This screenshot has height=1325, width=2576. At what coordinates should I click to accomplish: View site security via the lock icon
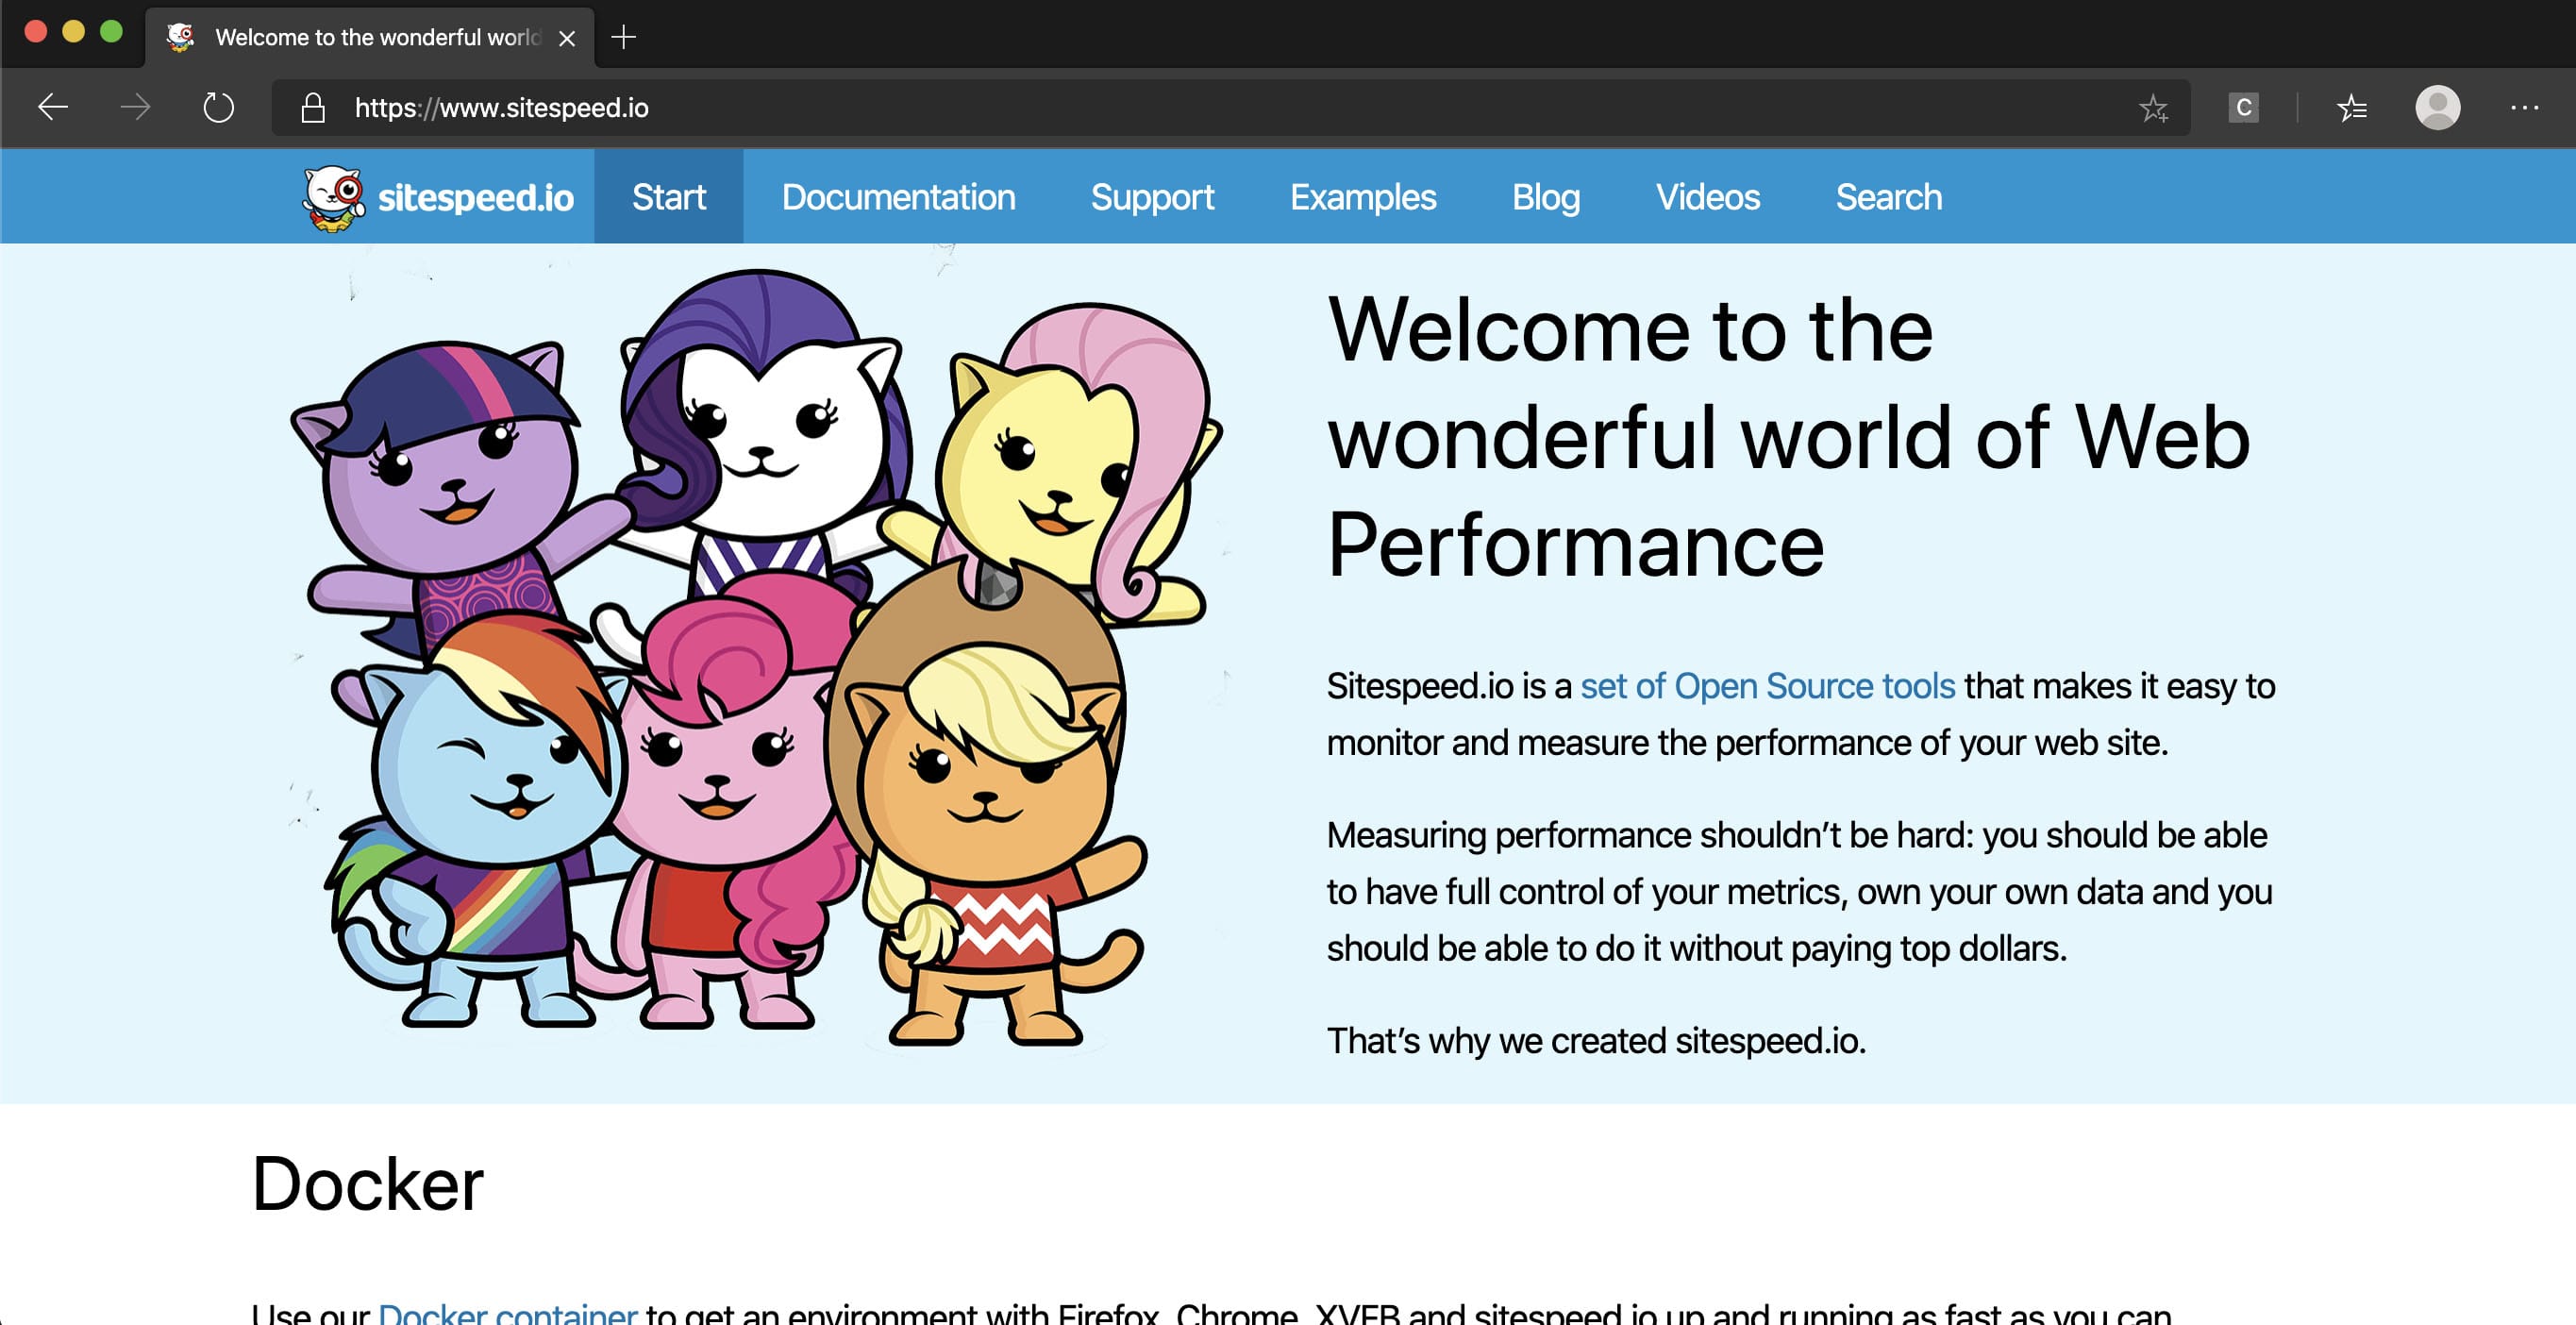[x=313, y=107]
